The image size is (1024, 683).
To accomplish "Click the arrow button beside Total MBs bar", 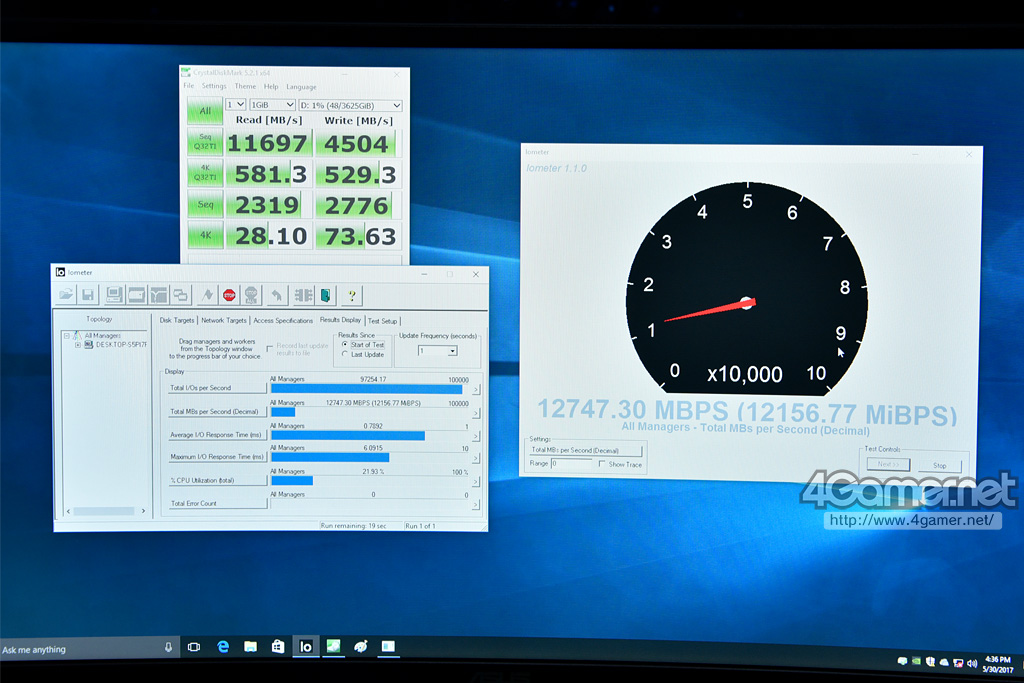I will 476,413.
